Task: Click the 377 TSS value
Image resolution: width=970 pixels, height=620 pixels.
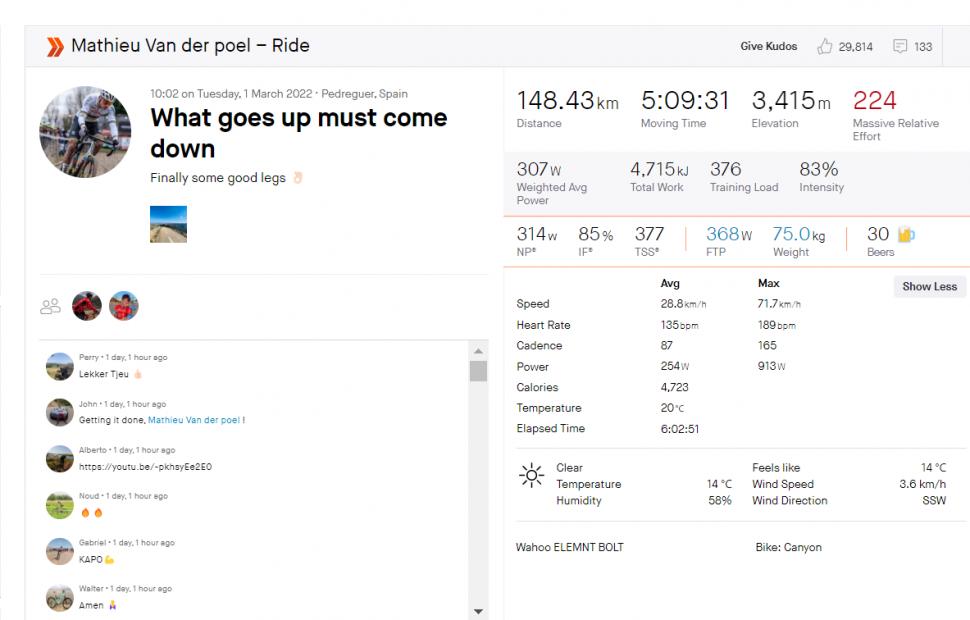Action: 649,234
